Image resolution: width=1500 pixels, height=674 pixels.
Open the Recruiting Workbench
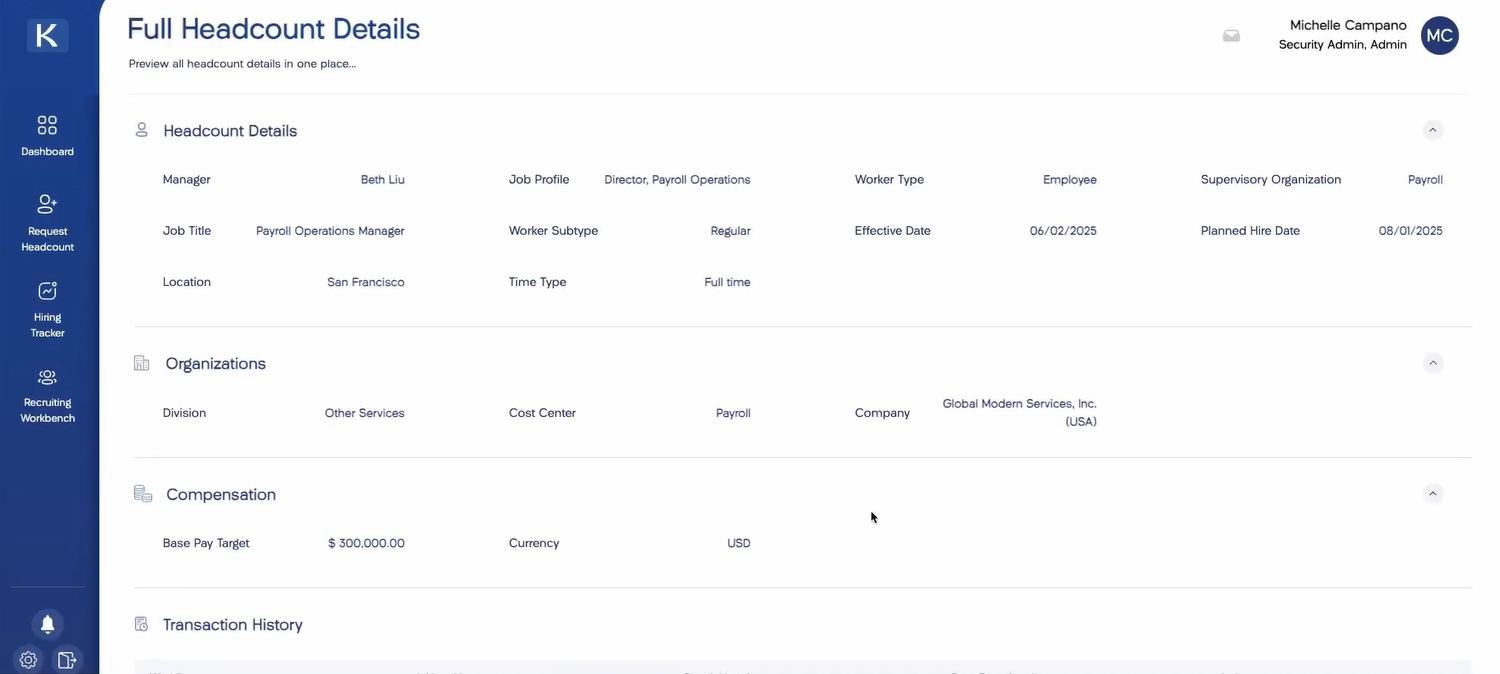[x=47, y=396]
